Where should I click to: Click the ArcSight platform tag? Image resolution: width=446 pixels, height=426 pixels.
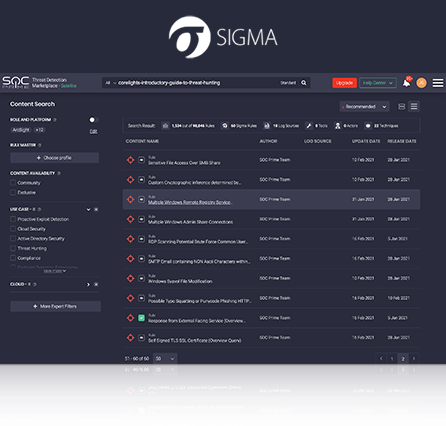21,130
